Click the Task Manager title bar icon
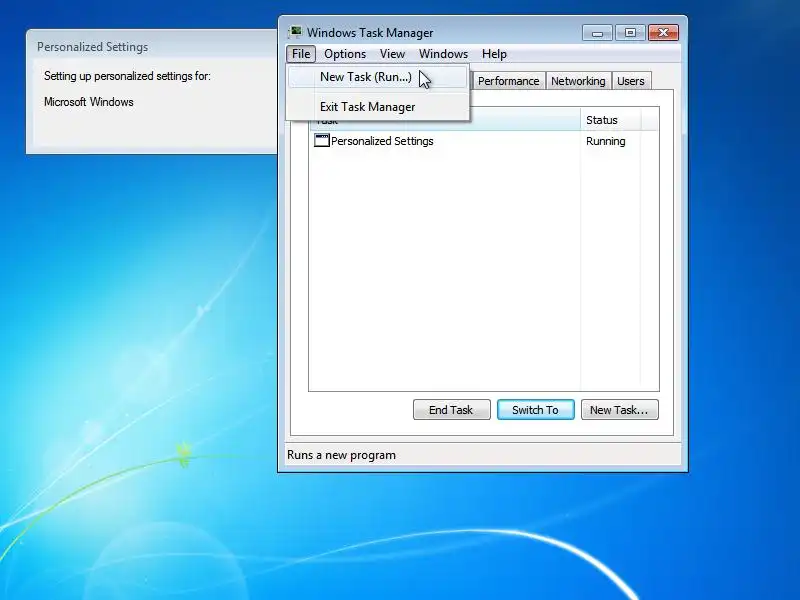The height and width of the screenshot is (600, 800). pos(295,32)
